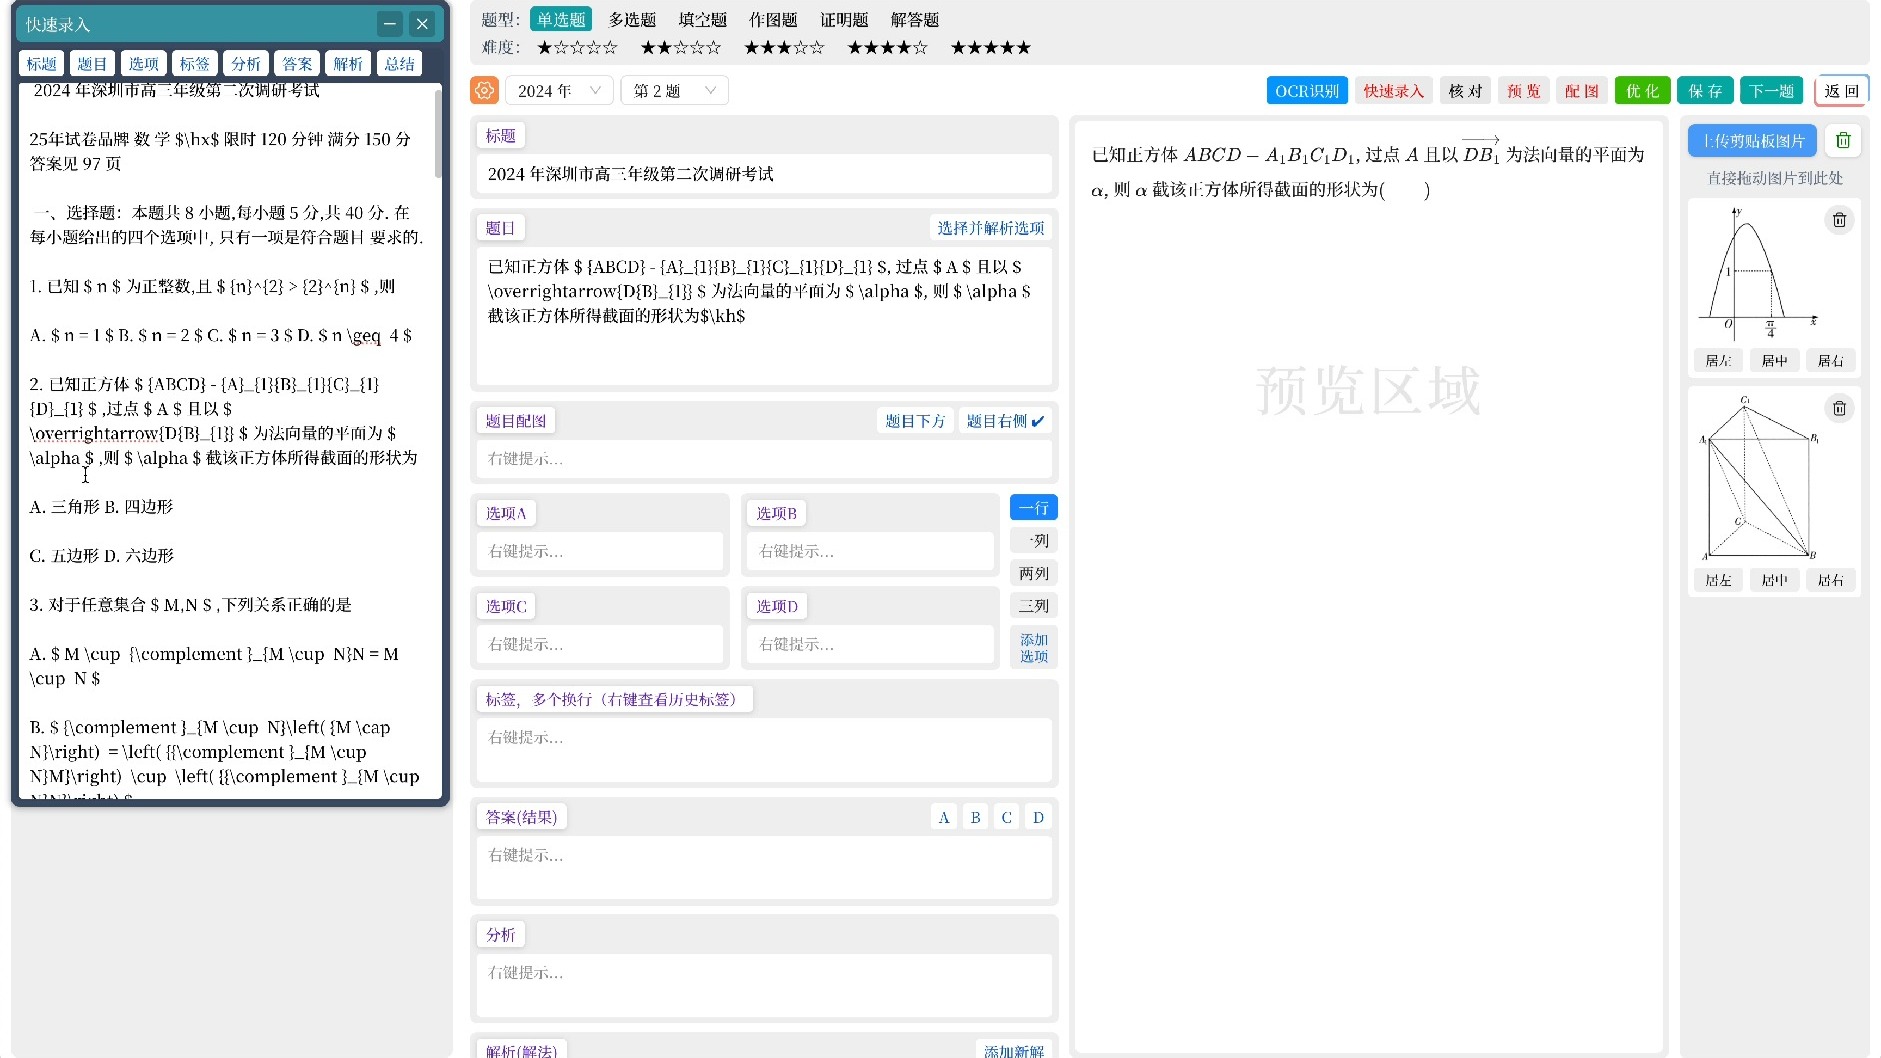Click the green 优化 button
The width and height of the screenshot is (1881, 1058).
(x=1642, y=90)
